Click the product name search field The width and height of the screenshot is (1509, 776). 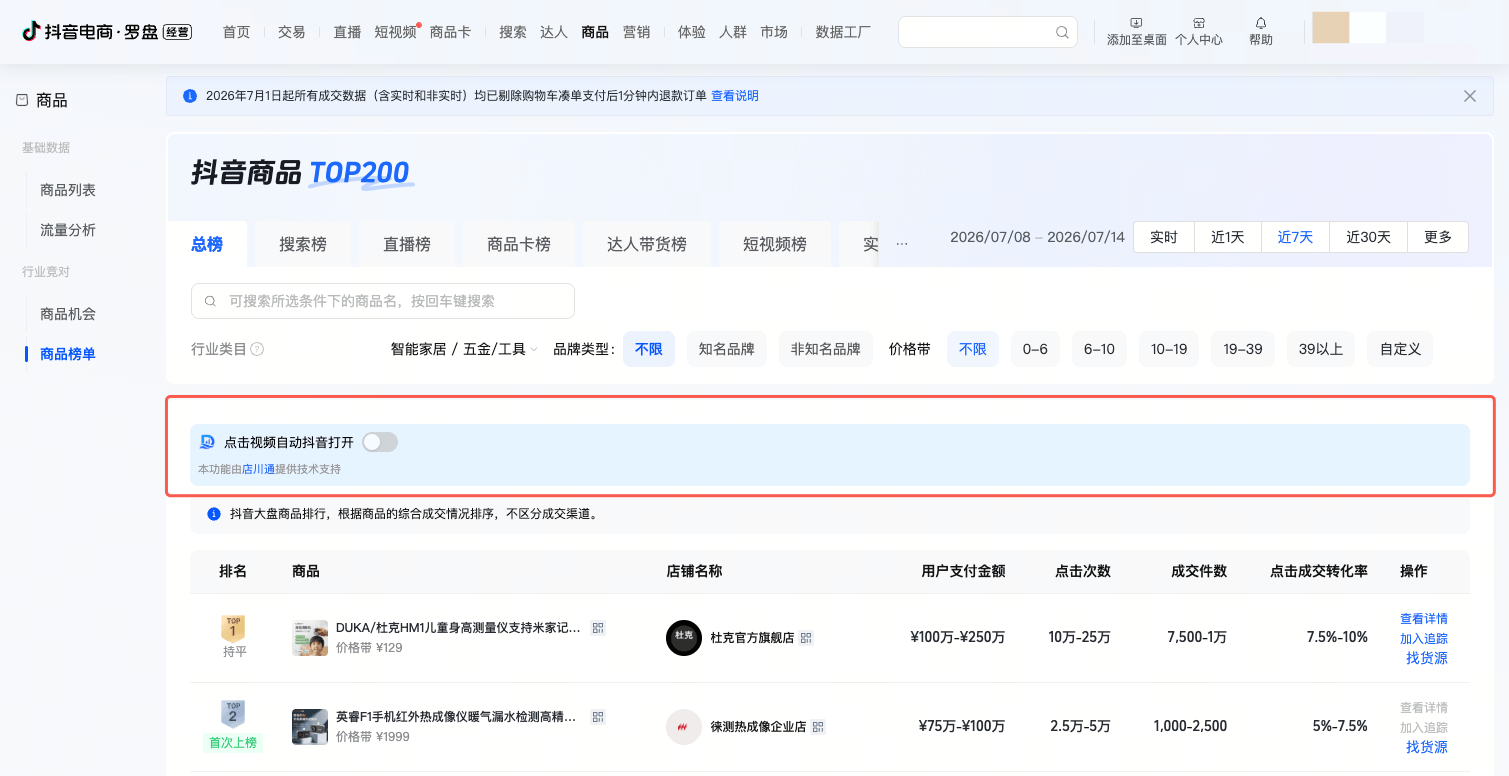tap(383, 301)
